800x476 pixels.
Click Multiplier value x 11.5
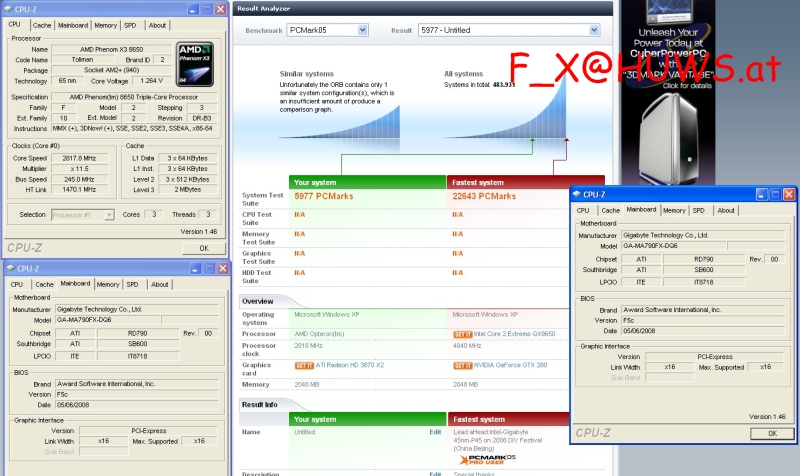[79, 169]
